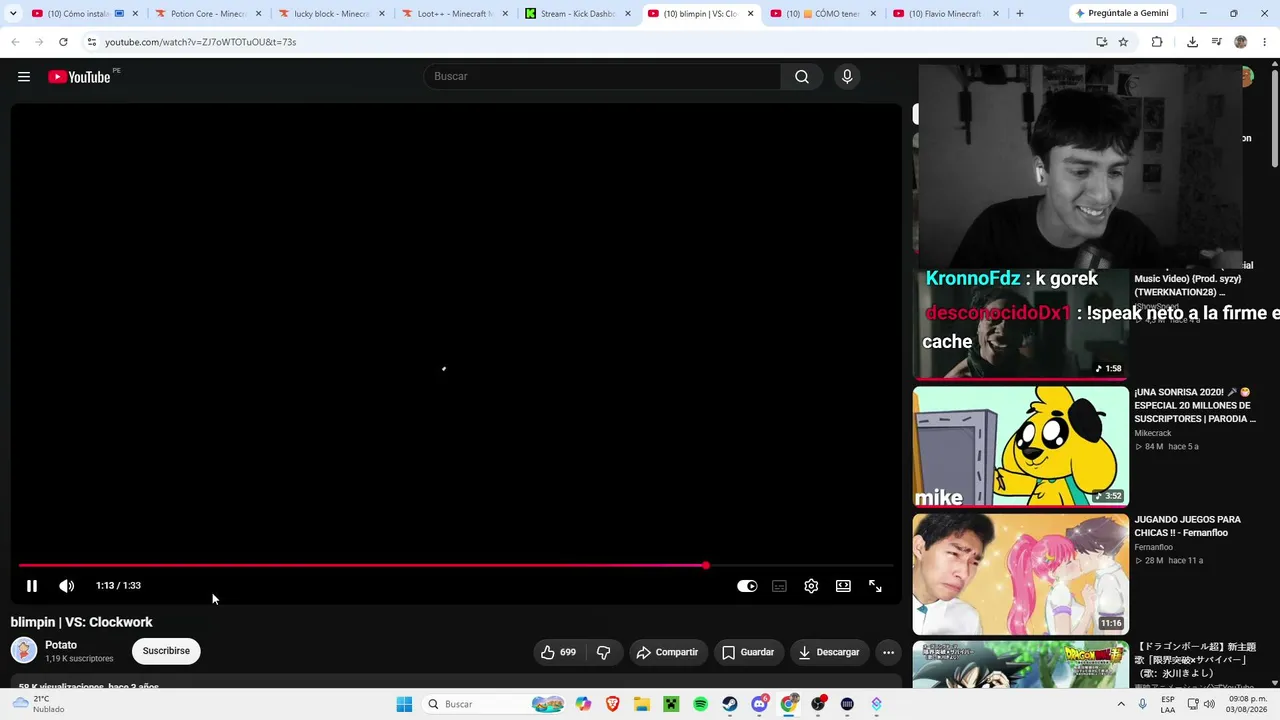The height and width of the screenshot is (720, 1280).
Task: Expand the tab search dropdown arrow
Action: [13, 14]
